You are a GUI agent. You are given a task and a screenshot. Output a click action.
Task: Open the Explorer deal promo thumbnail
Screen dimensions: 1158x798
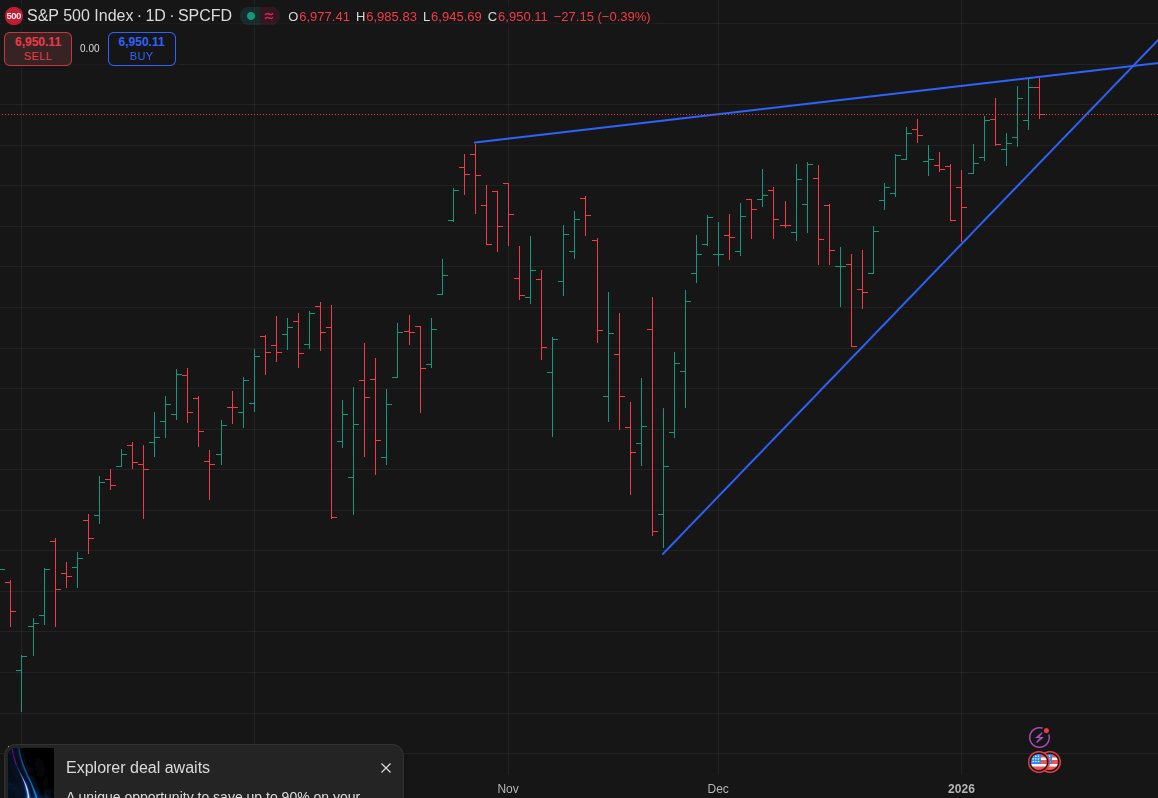[31, 773]
